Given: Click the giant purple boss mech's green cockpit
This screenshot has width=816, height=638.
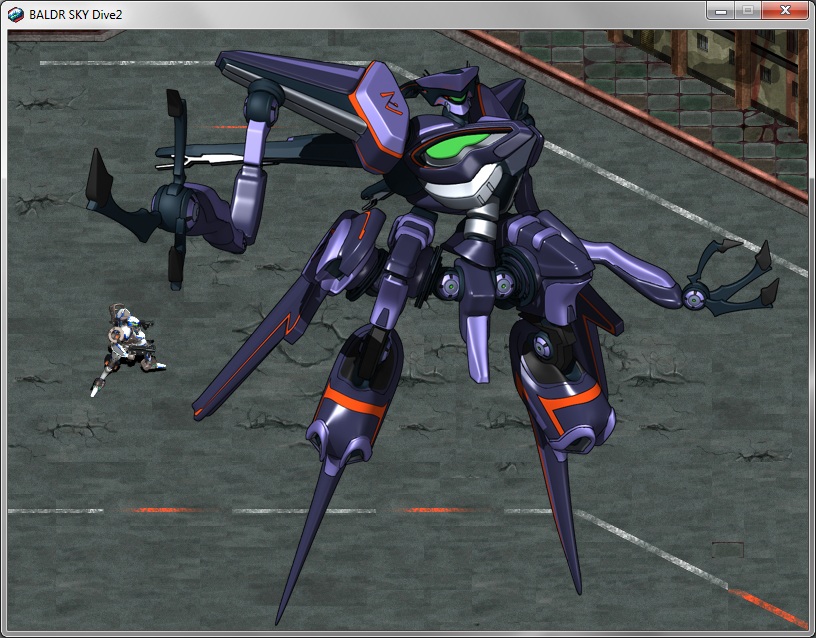Looking at the screenshot, I should coord(456,147).
